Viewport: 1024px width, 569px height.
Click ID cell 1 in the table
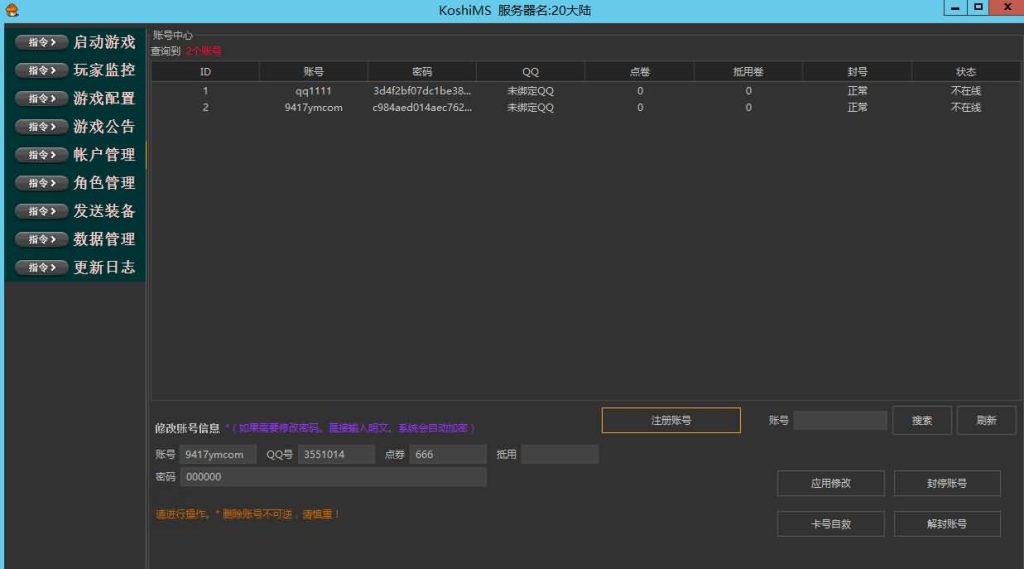[x=205, y=91]
